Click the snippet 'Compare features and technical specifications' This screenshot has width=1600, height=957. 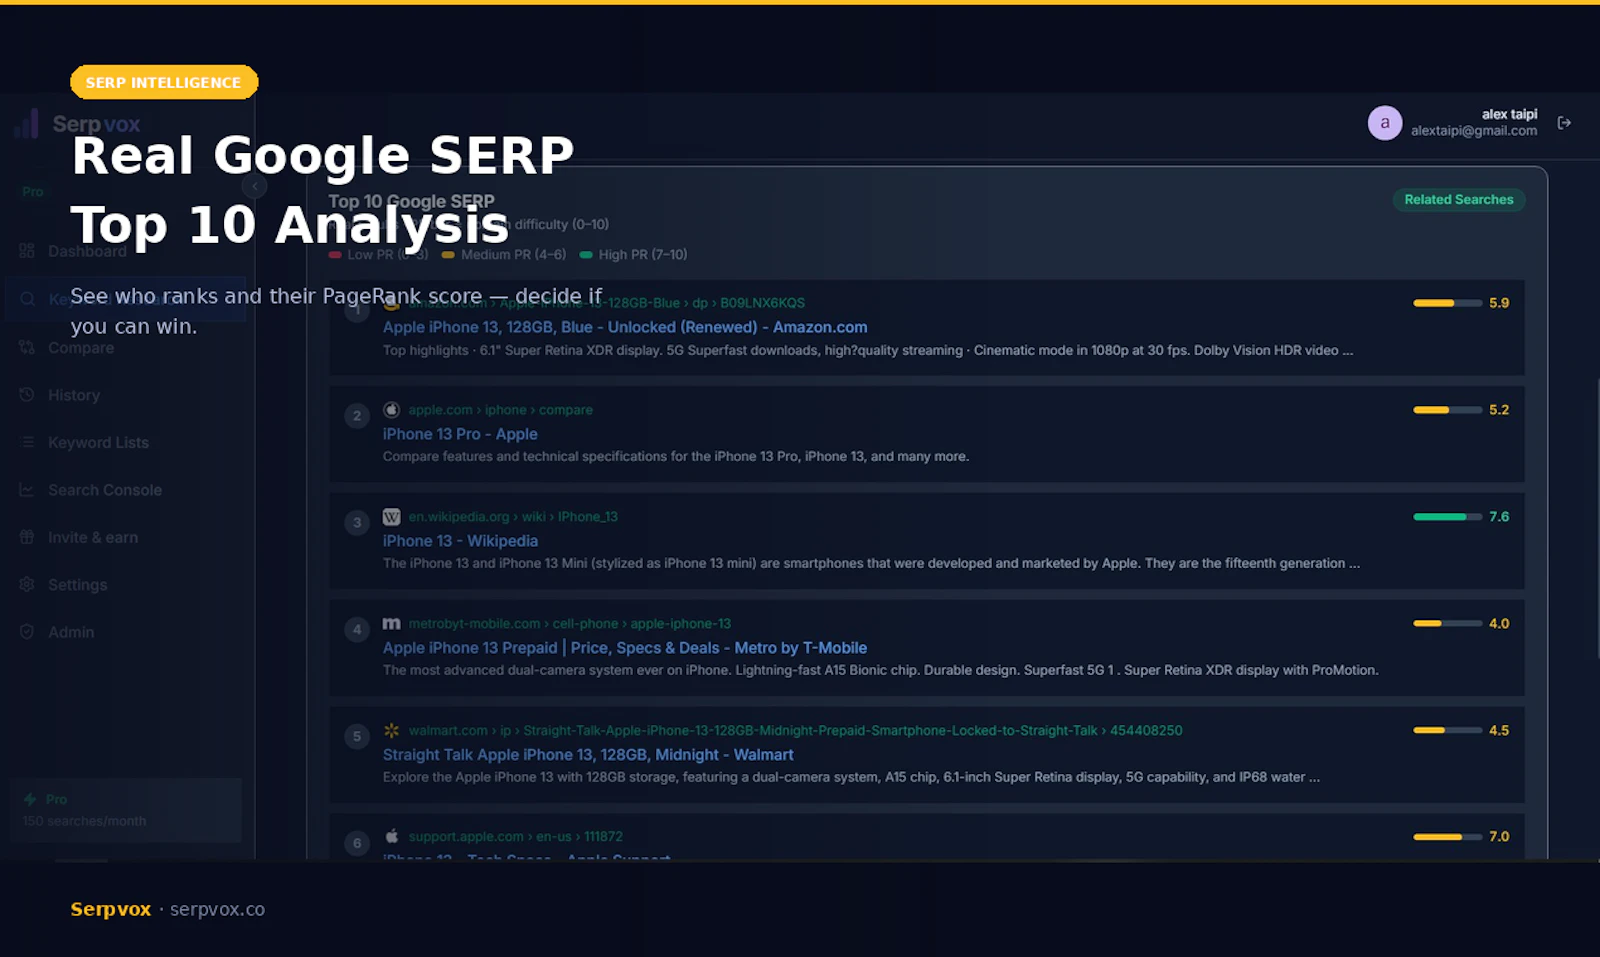click(x=676, y=457)
